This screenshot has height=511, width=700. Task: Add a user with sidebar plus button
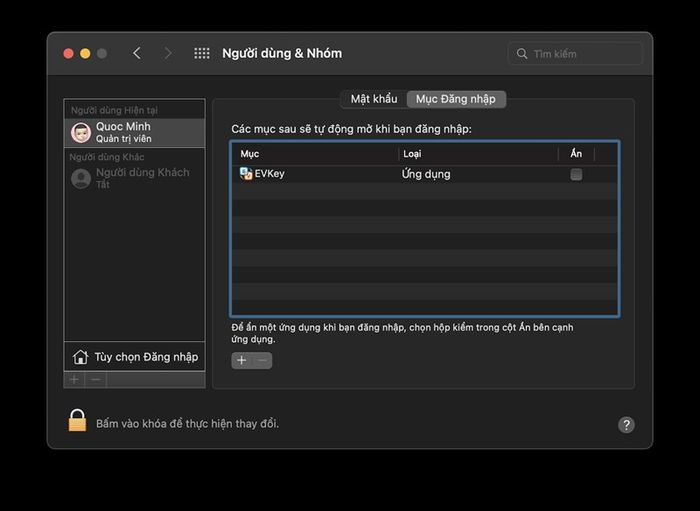coord(74,380)
